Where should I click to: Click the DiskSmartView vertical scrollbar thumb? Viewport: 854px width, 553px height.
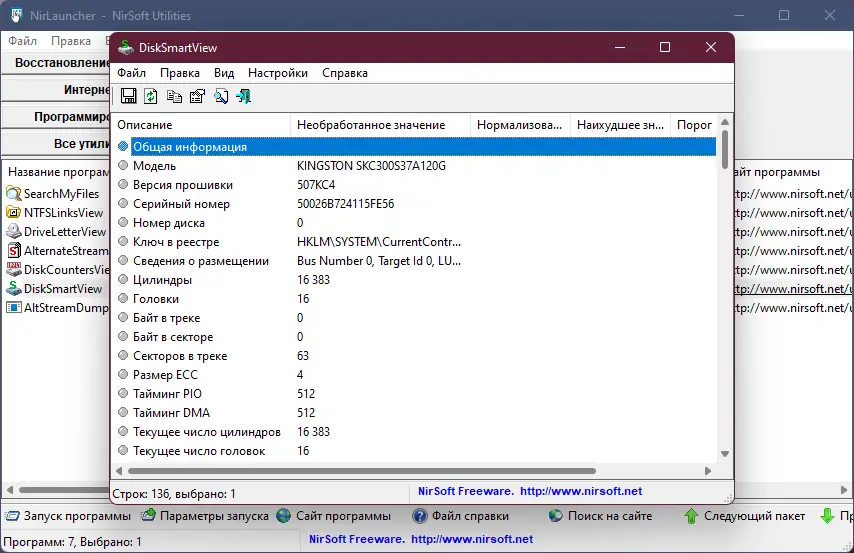coord(725,149)
